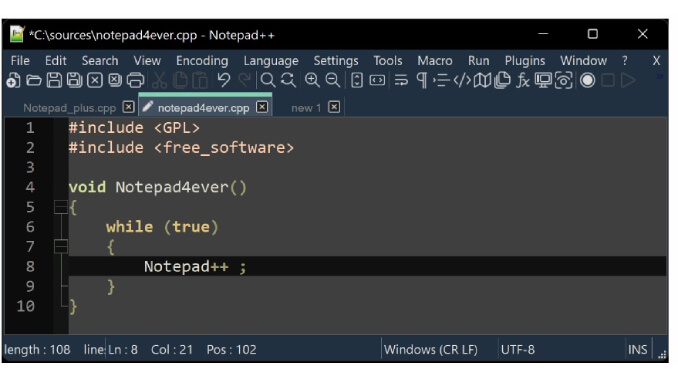Open the Run menu
Viewport: 678px width, 381px height.
pyautogui.click(x=478, y=61)
